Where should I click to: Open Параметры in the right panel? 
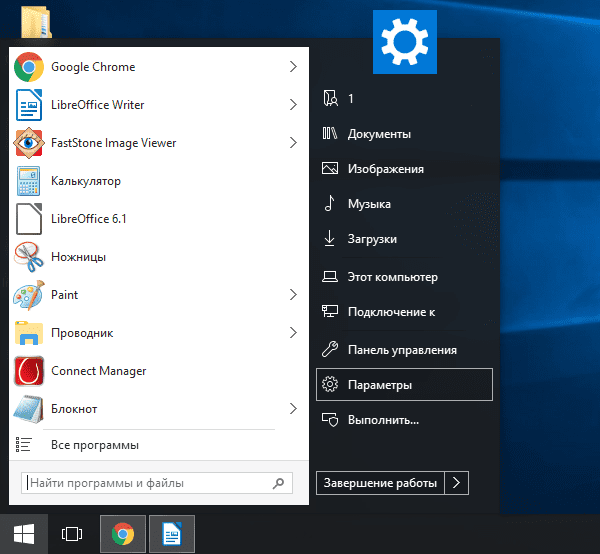tap(403, 384)
